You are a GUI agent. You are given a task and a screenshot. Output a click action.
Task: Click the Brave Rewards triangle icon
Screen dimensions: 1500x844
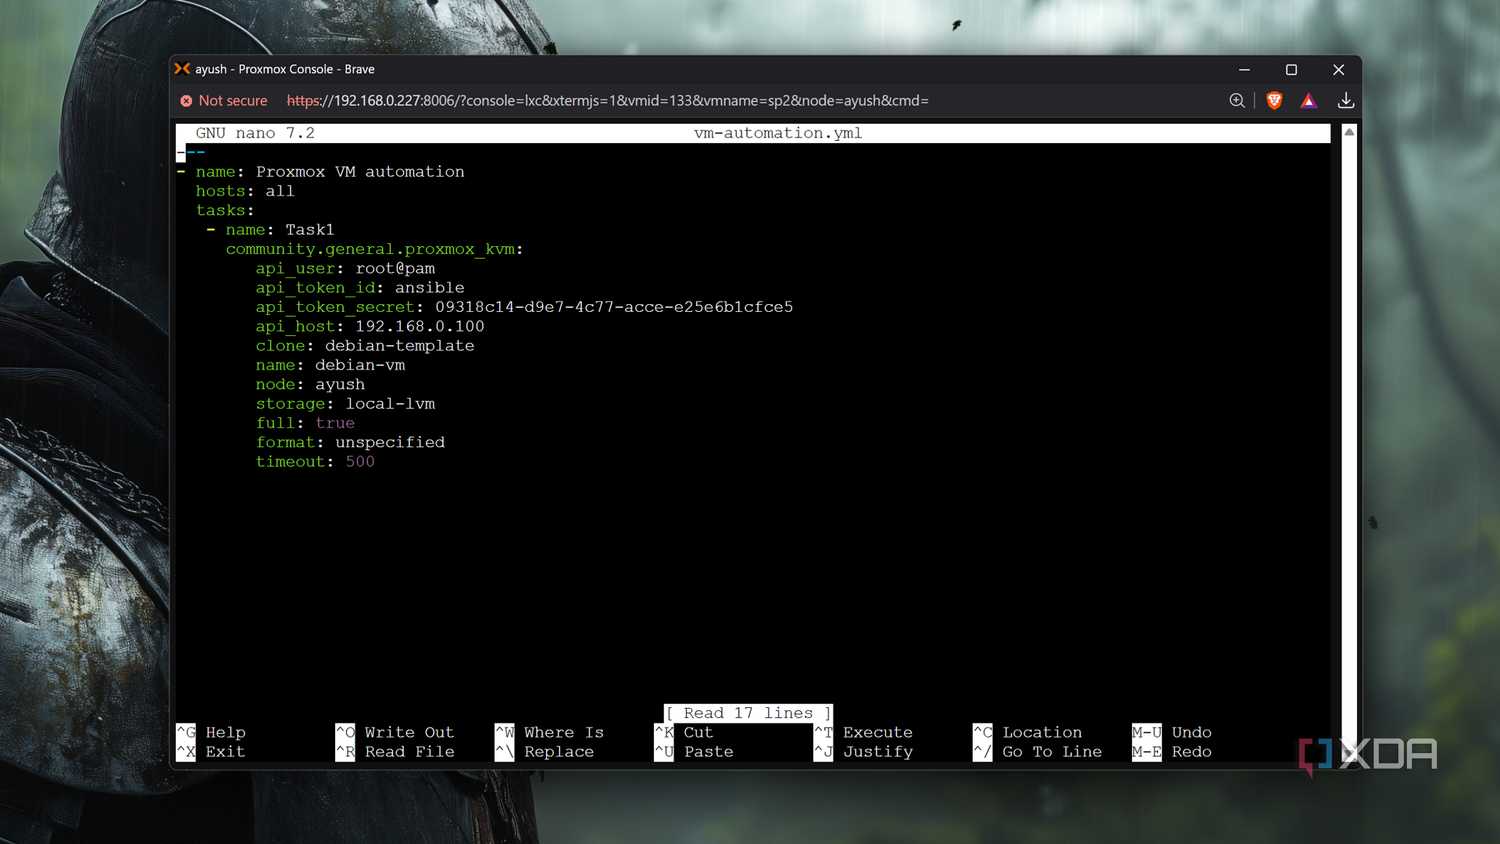[1309, 100]
